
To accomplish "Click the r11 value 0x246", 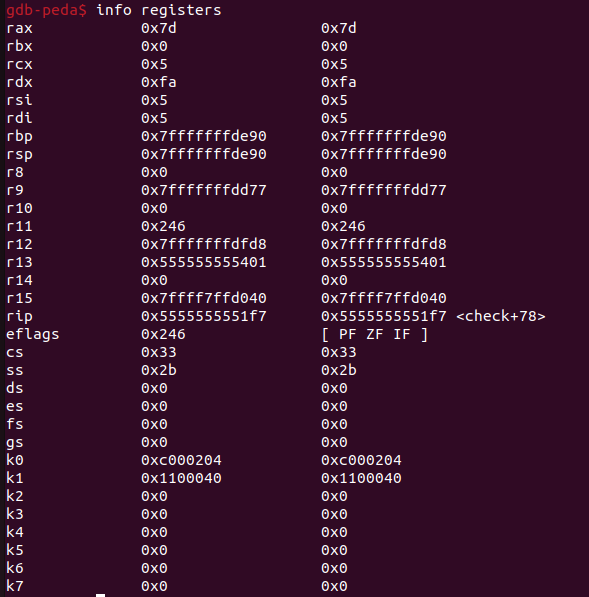I will coord(163,227).
